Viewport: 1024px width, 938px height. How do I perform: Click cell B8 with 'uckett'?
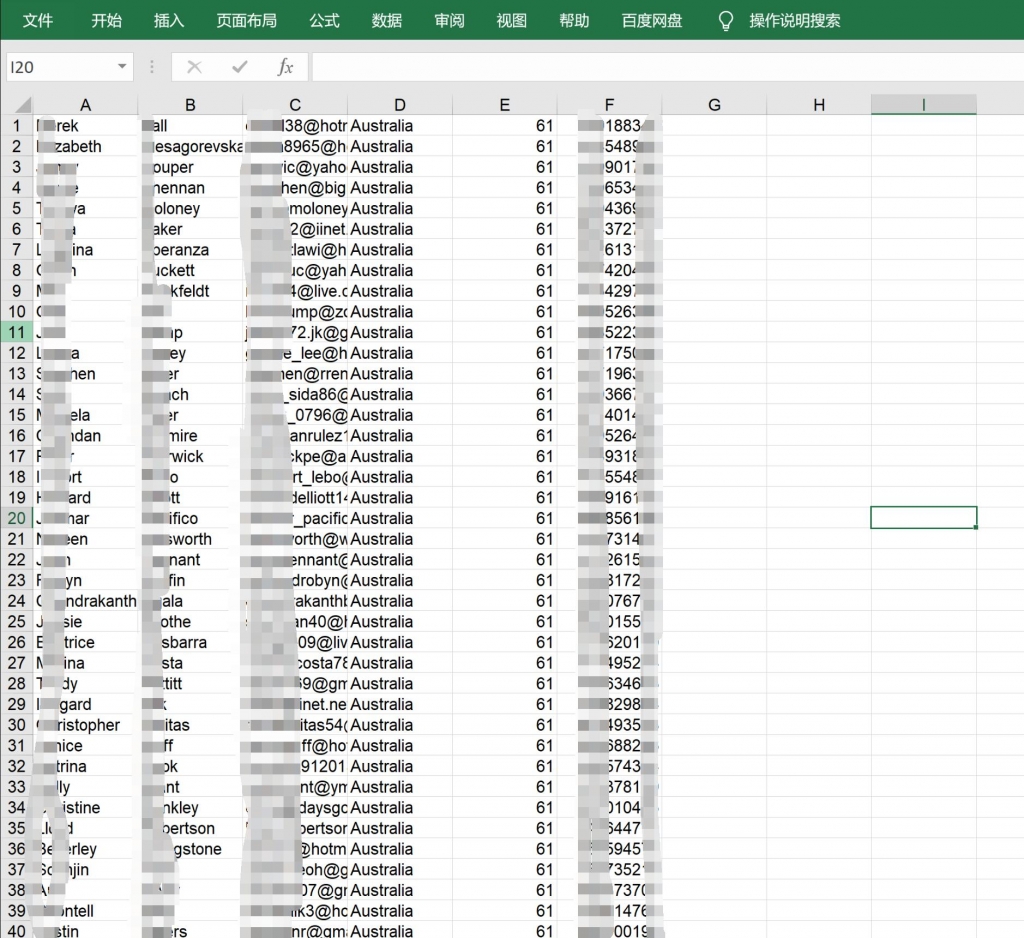(190, 270)
